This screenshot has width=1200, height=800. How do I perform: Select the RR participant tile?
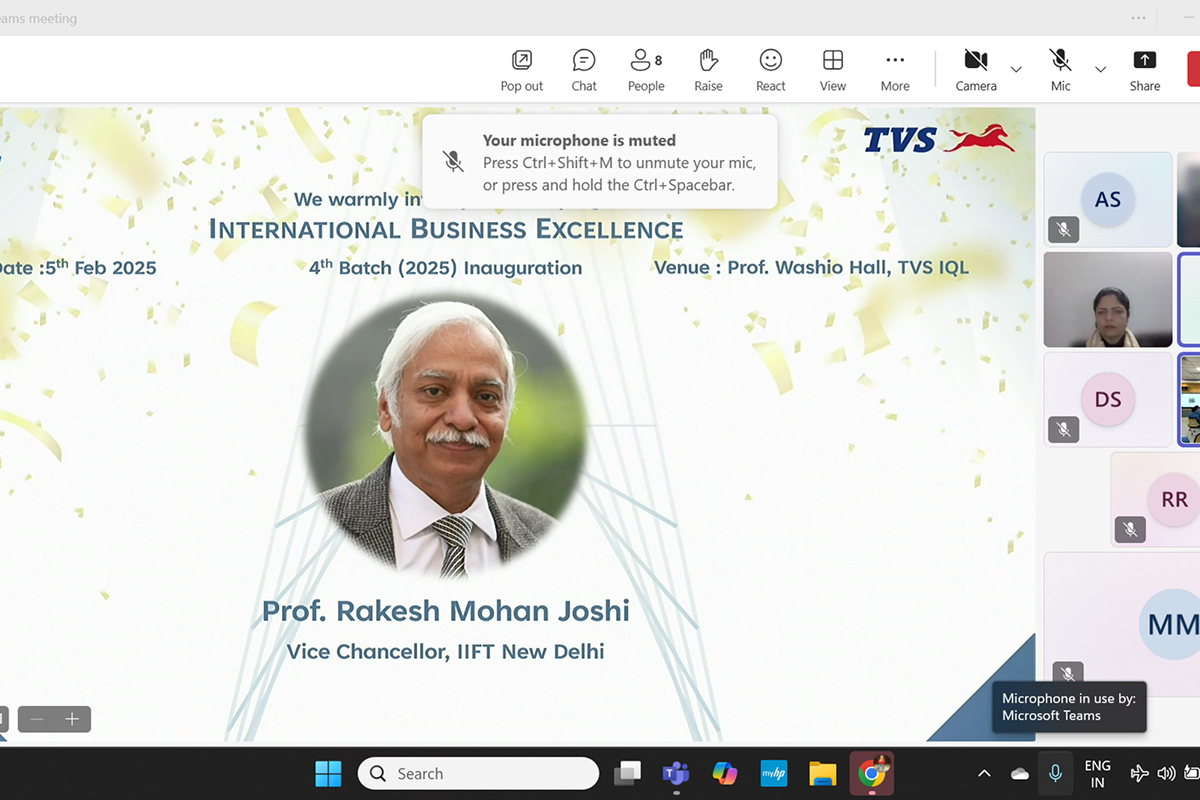(1157, 499)
